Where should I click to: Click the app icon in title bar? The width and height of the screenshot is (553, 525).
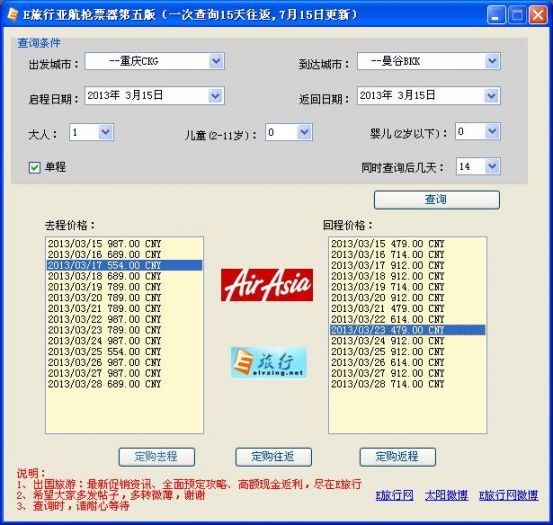[x=12, y=14]
